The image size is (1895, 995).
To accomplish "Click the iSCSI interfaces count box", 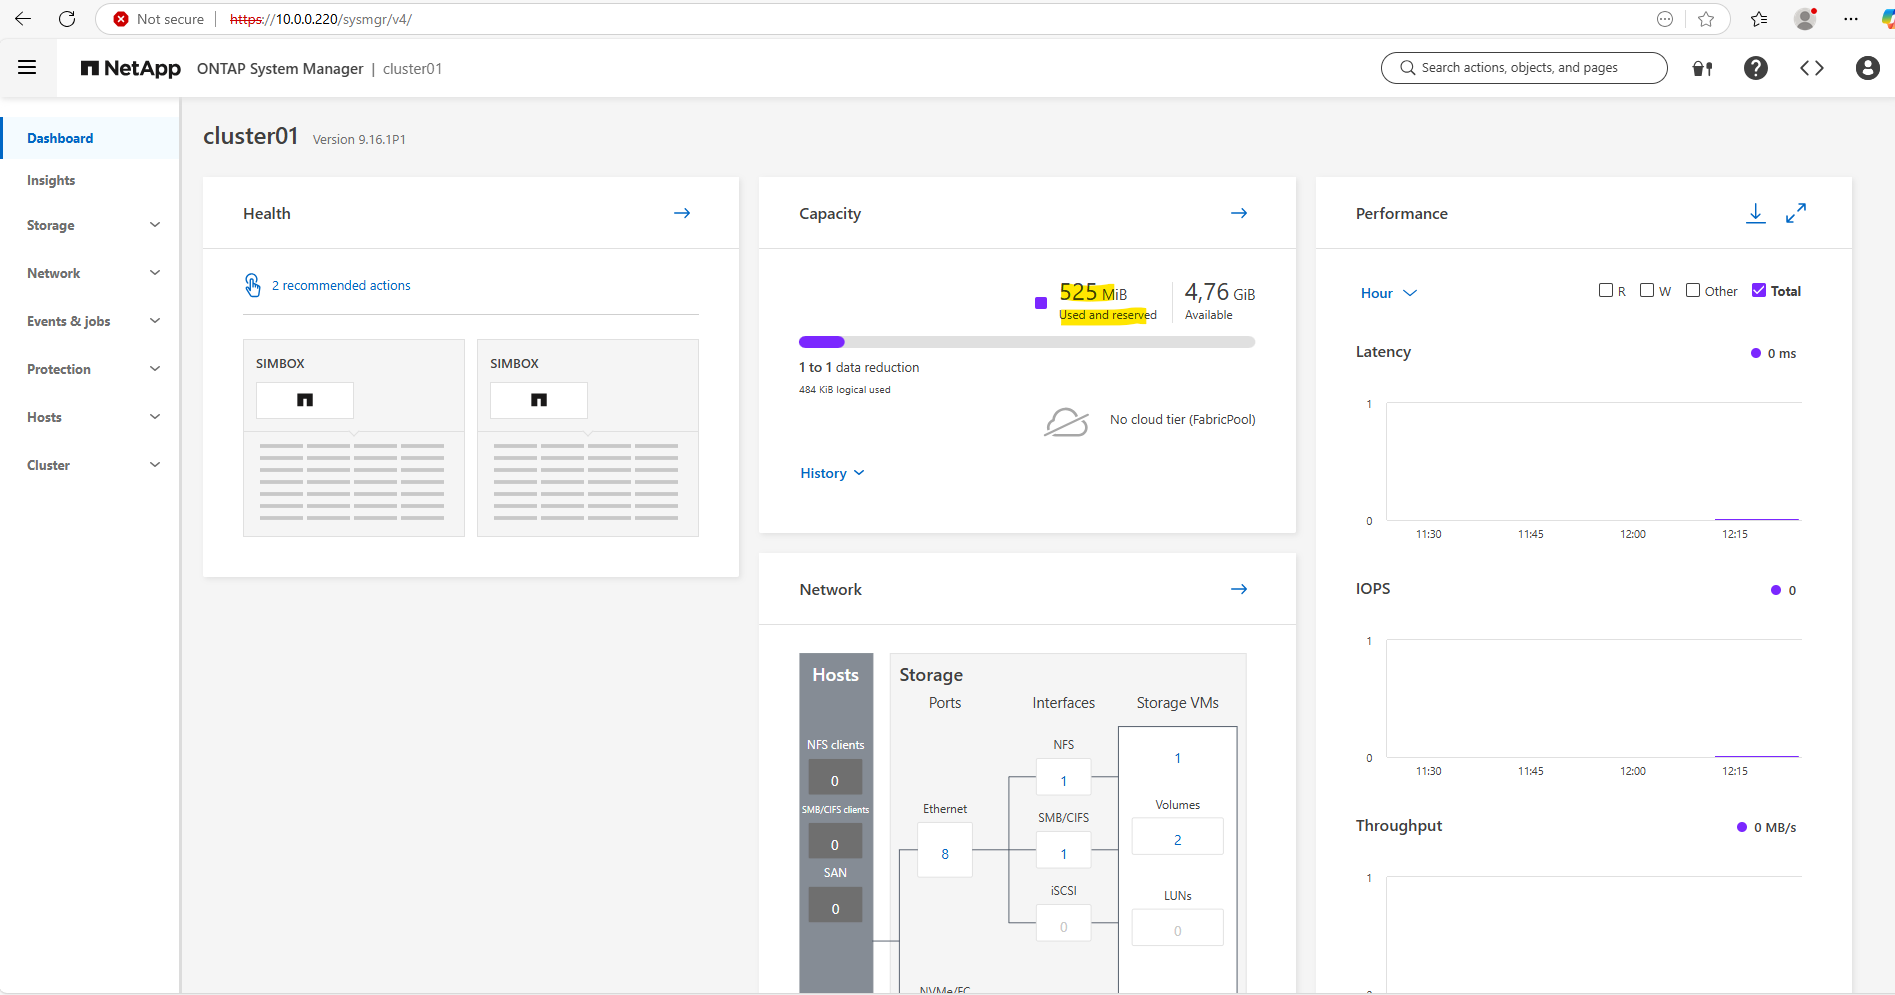I will [1063, 924].
